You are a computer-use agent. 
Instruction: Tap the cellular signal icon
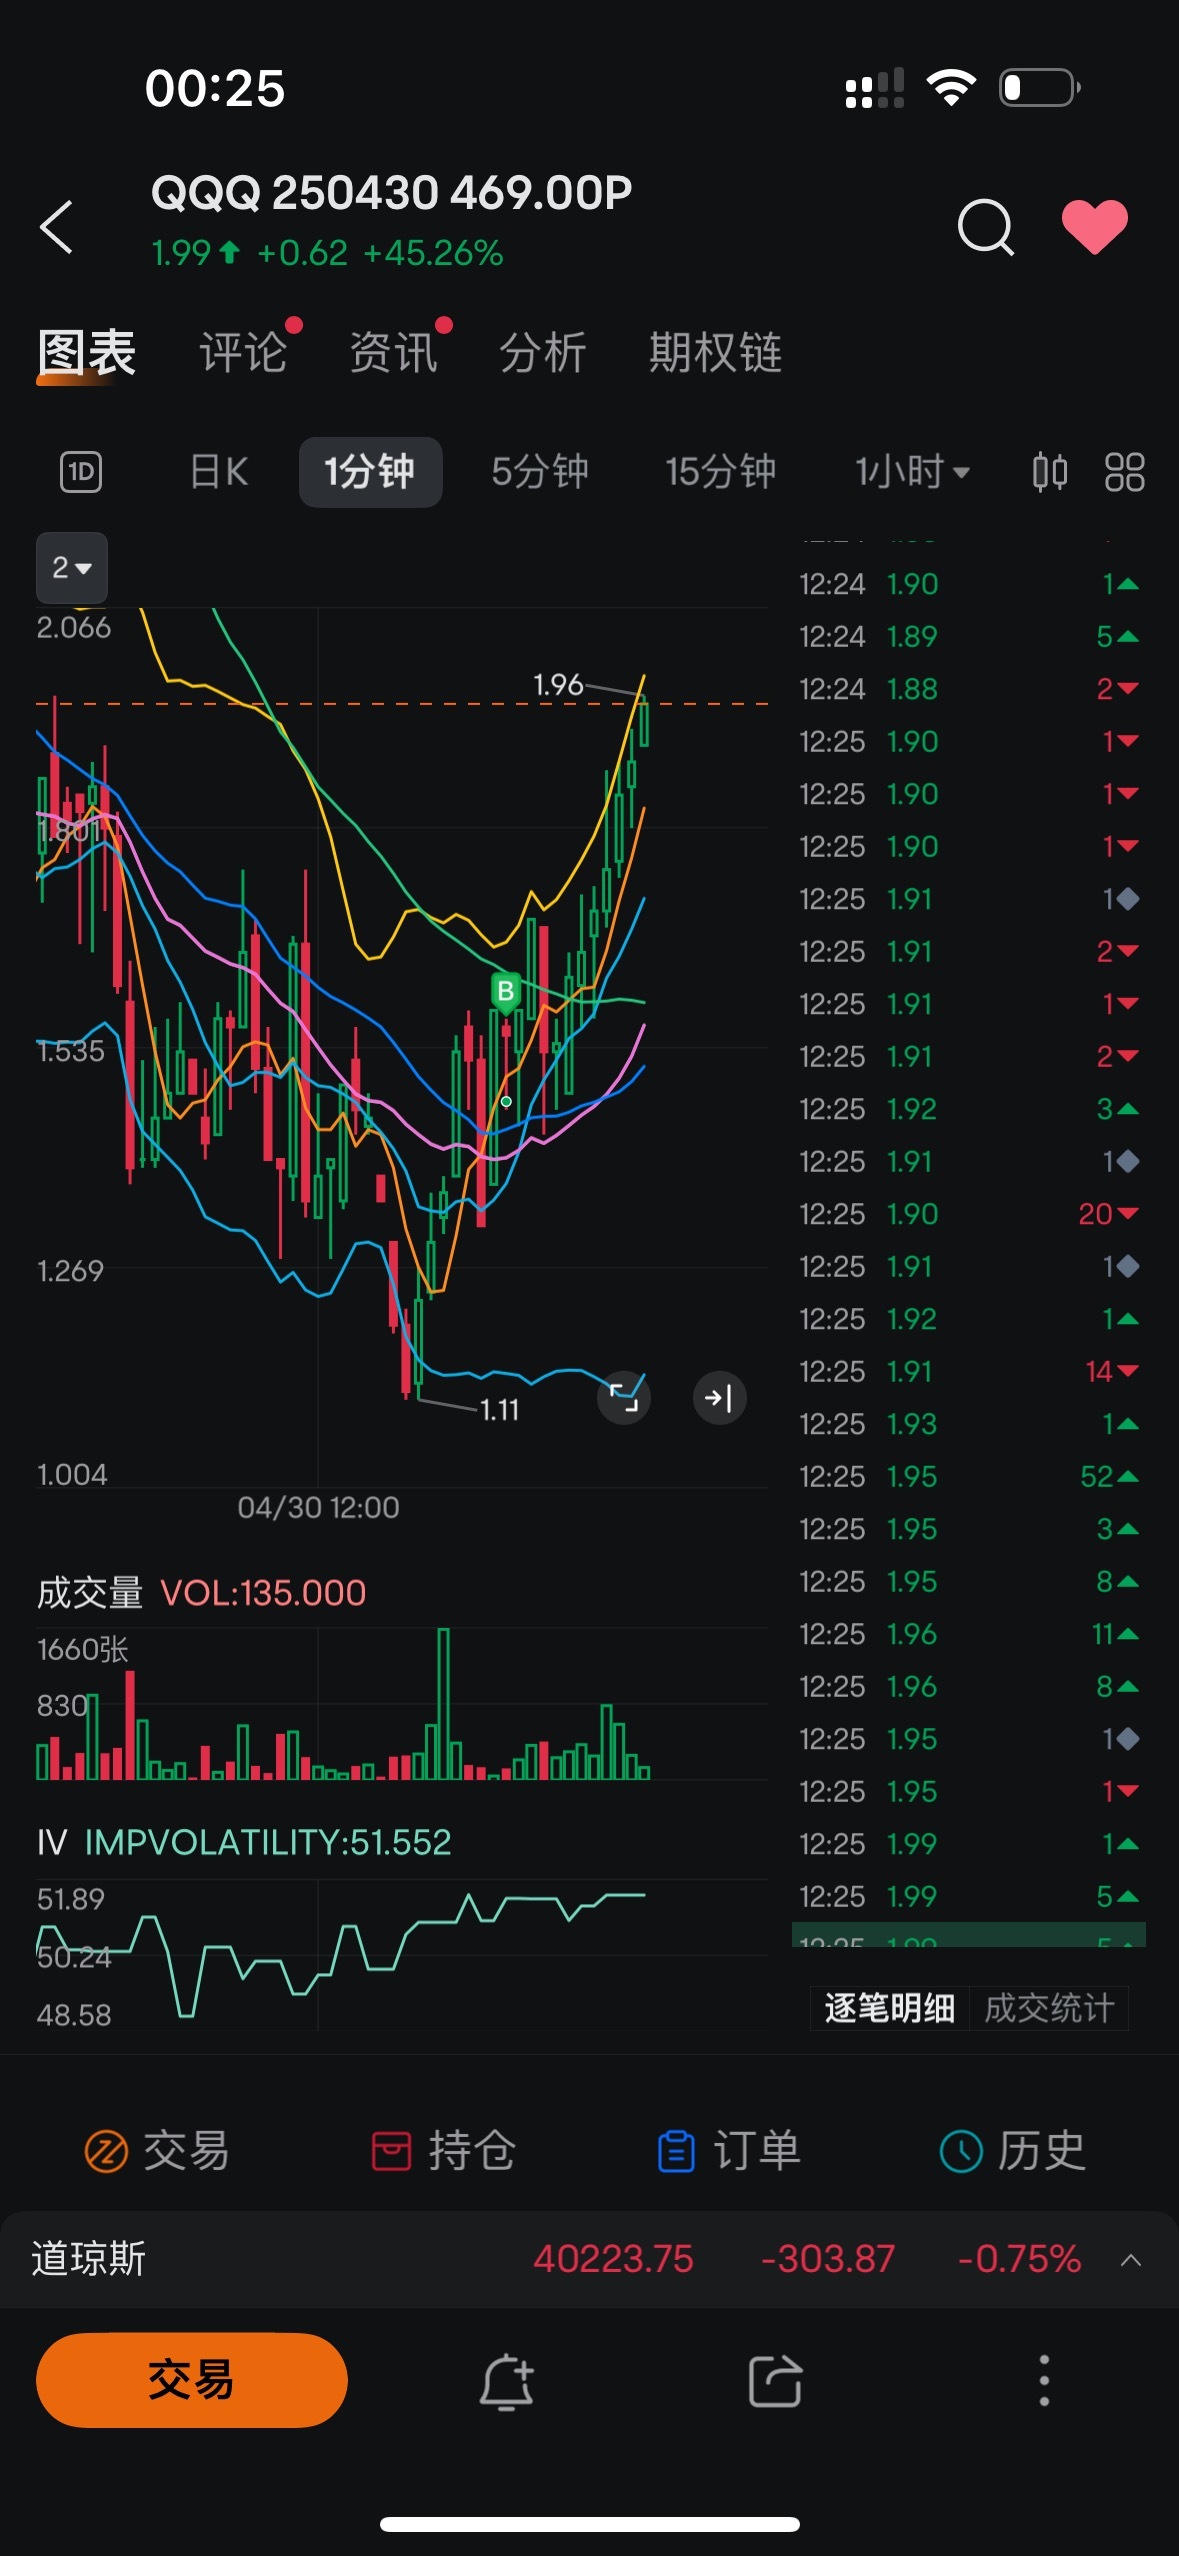click(x=875, y=88)
